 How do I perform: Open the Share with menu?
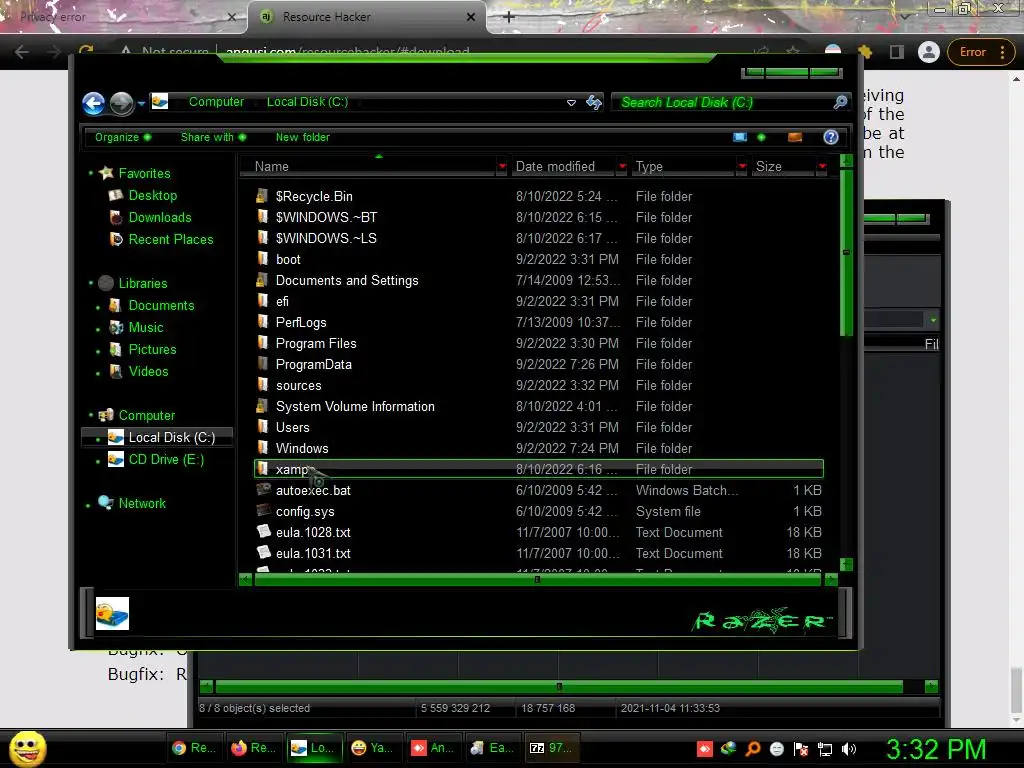[213, 137]
